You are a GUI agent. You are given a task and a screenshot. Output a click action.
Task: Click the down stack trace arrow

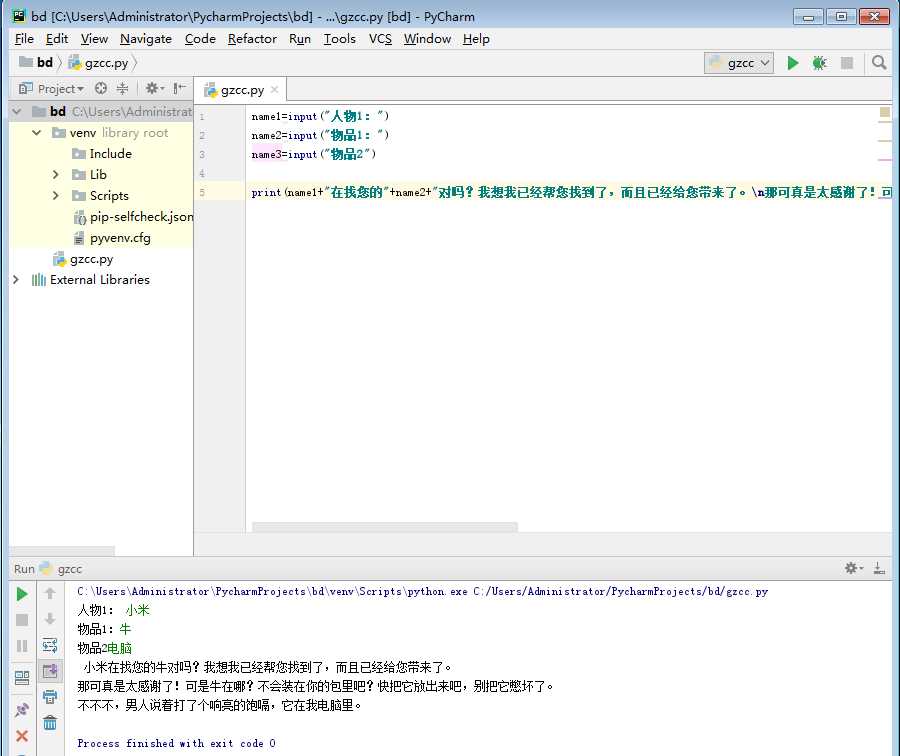(50, 619)
